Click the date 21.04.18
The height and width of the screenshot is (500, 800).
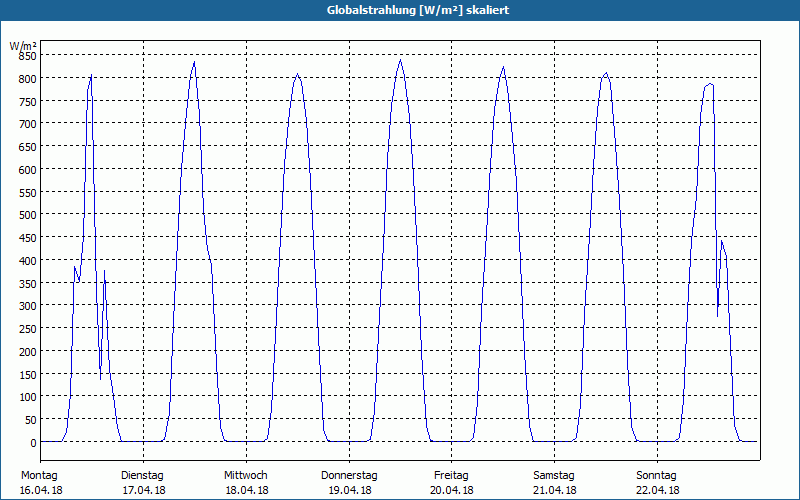(x=555, y=490)
